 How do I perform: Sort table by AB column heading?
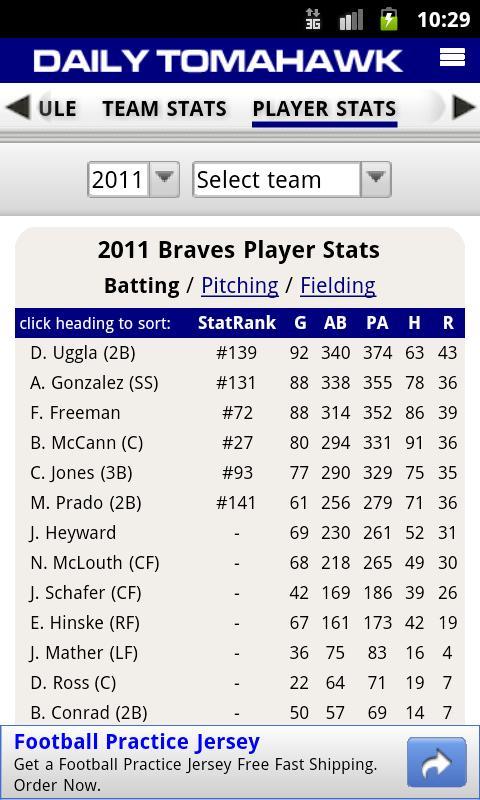click(x=335, y=323)
